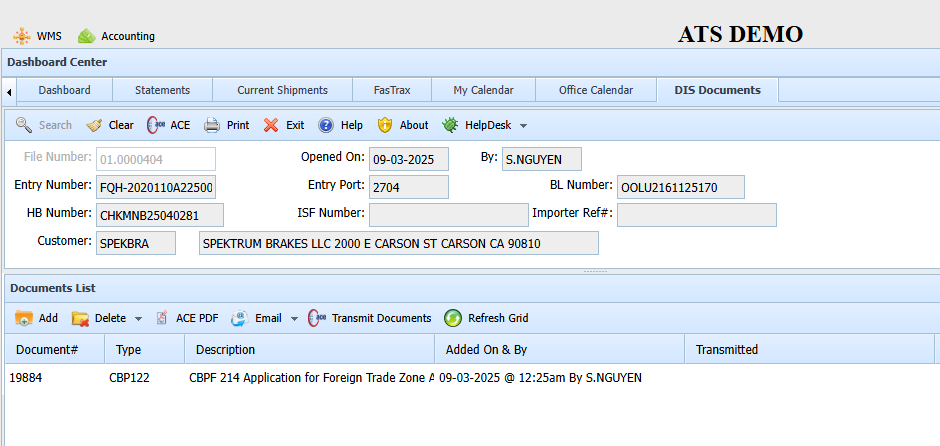
Task: Switch to the Current Shipments tab
Action: 282,90
